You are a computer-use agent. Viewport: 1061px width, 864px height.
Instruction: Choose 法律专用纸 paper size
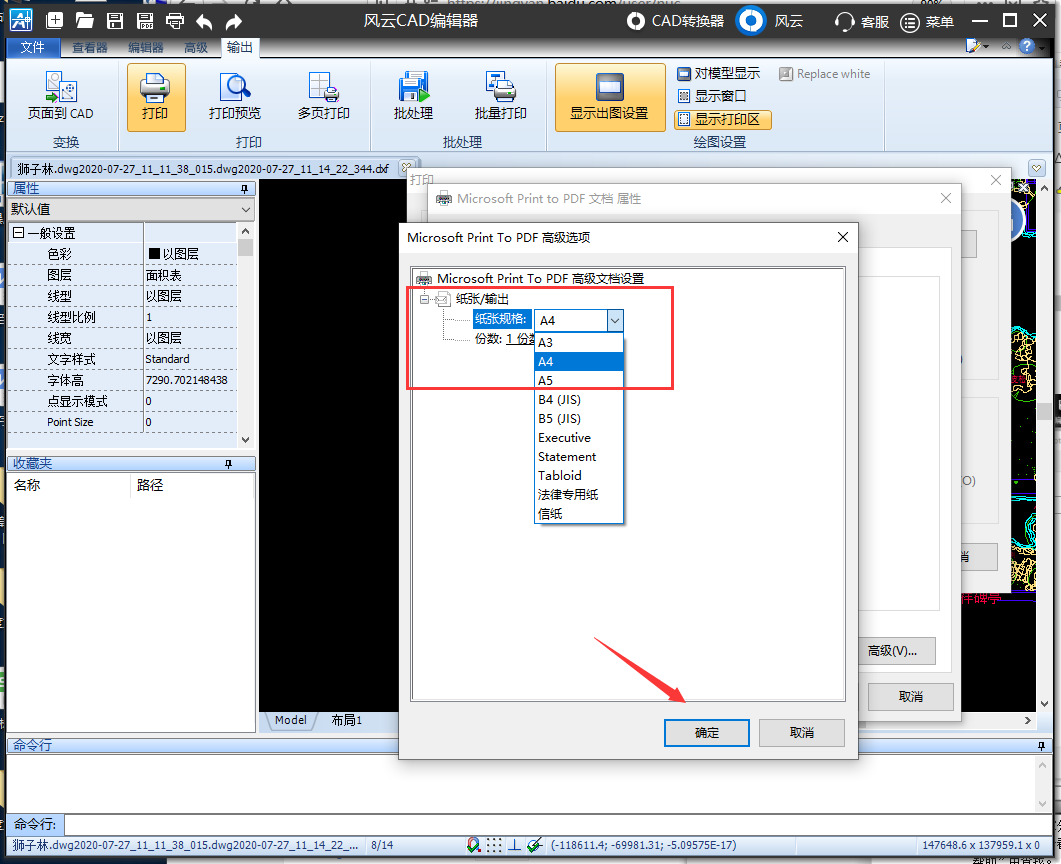pos(579,495)
